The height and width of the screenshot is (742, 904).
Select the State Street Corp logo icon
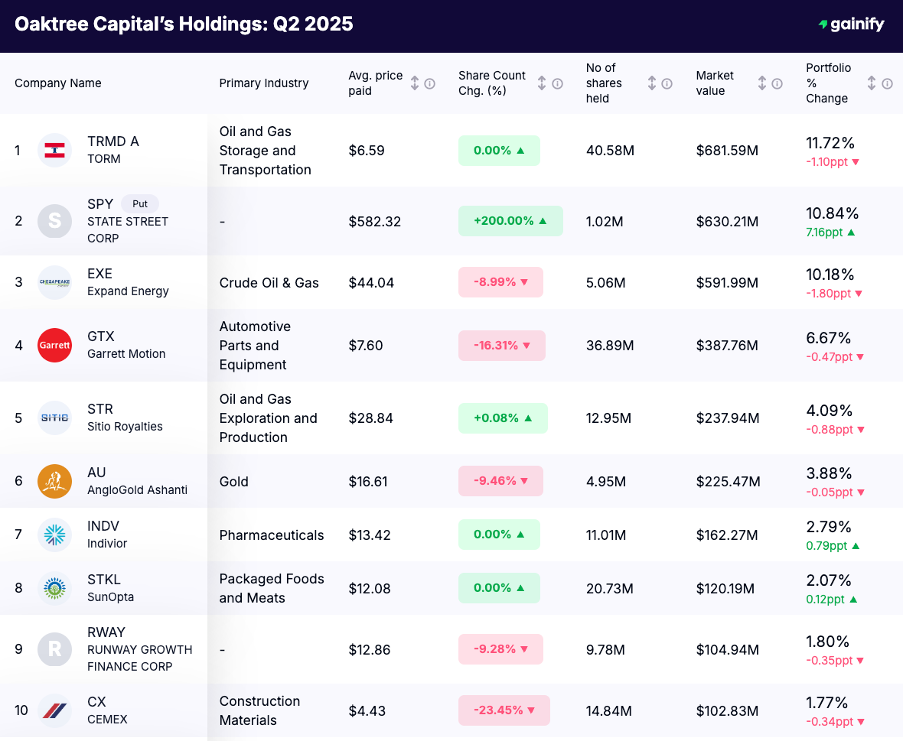(x=55, y=221)
